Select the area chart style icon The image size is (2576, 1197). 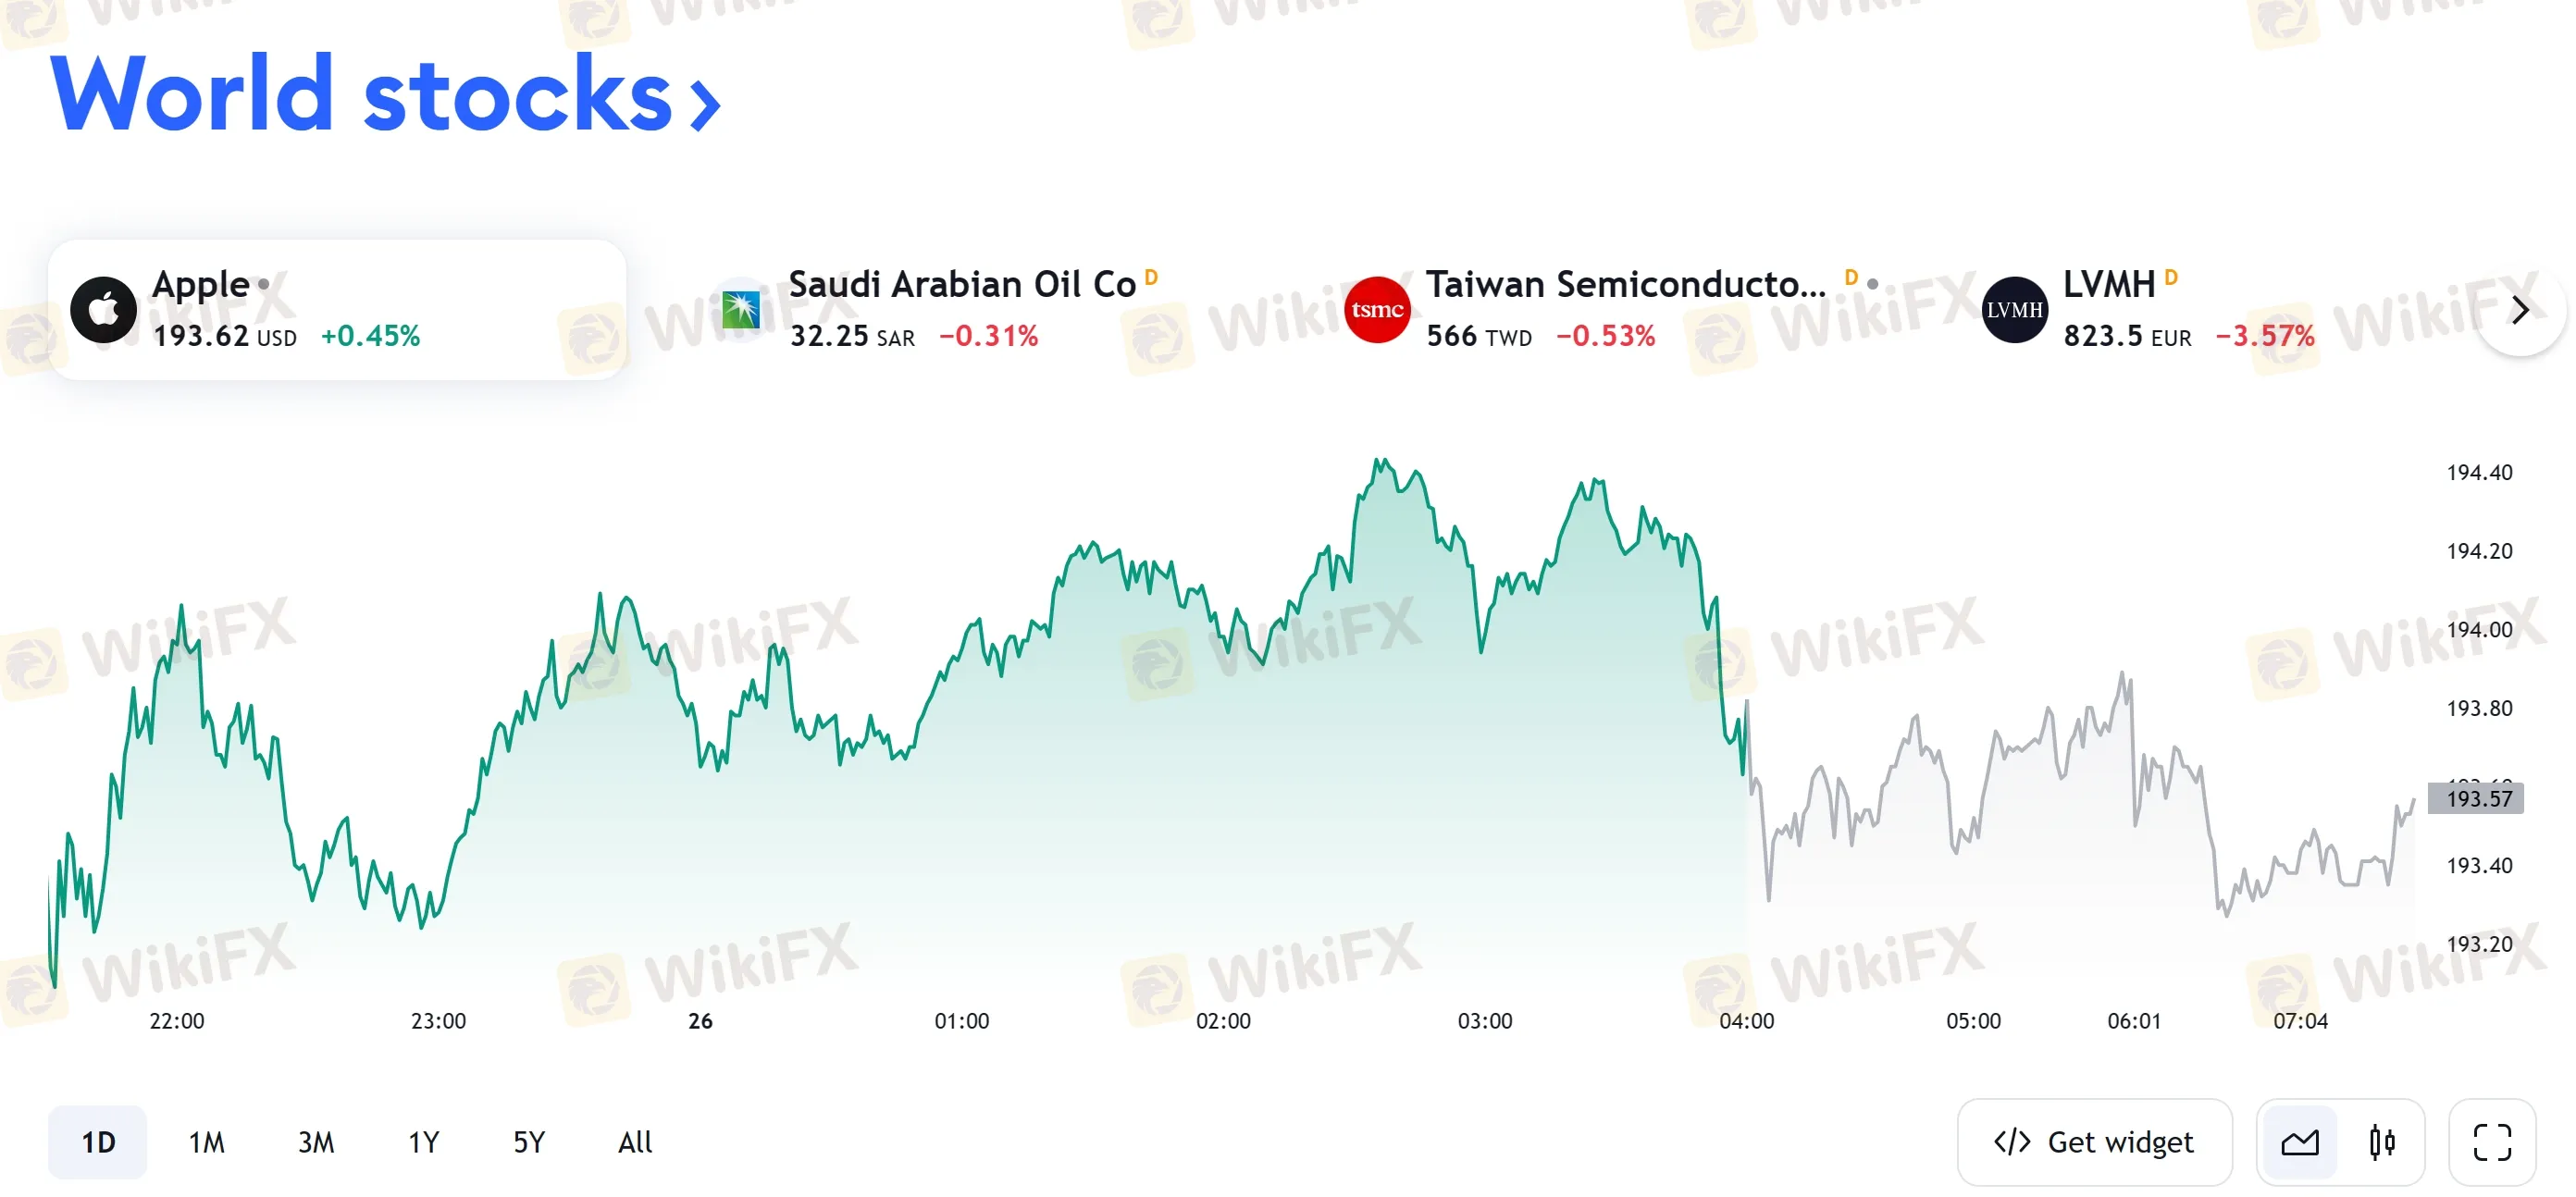click(x=2302, y=1141)
